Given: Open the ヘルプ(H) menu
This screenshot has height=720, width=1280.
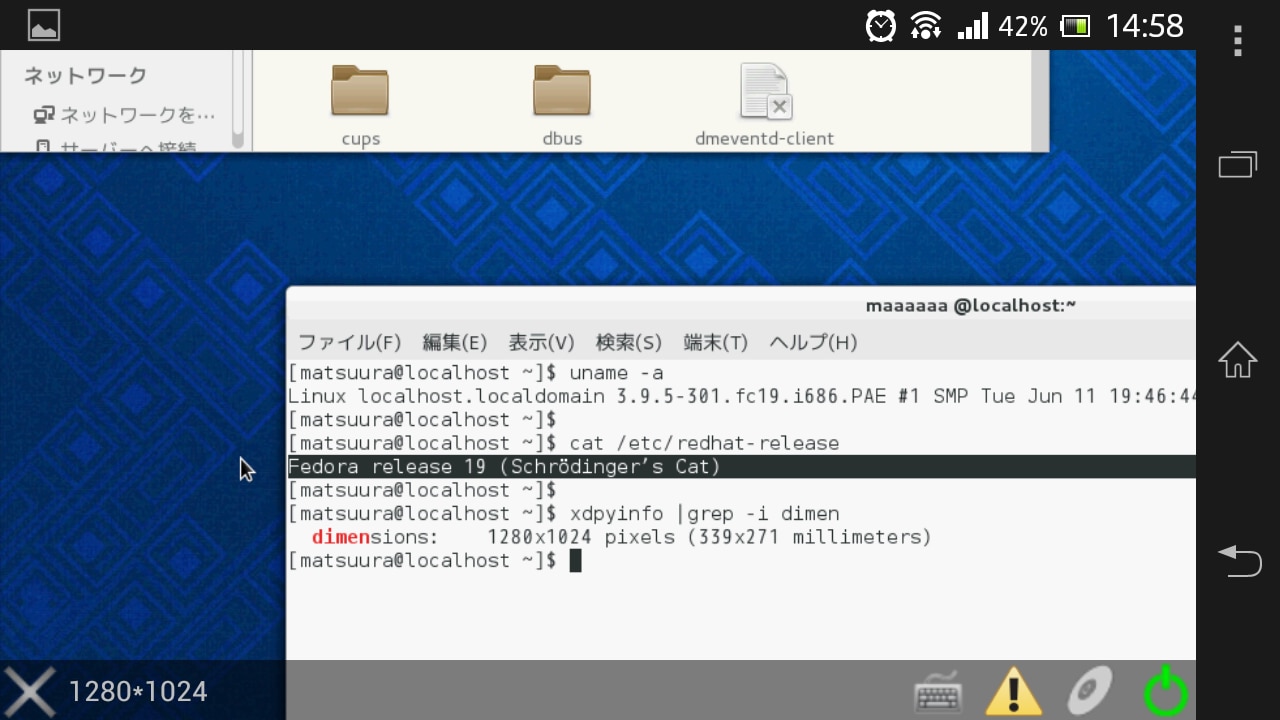Looking at the screenshot, I should click(x=812, y=343).
